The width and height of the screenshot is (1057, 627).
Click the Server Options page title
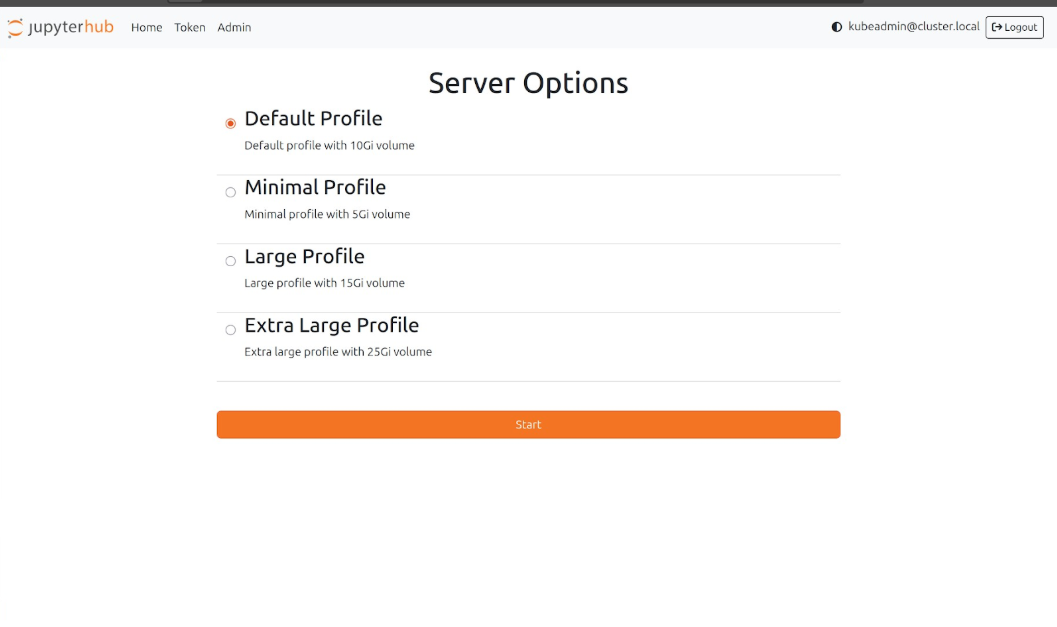[x=528, y=83]
